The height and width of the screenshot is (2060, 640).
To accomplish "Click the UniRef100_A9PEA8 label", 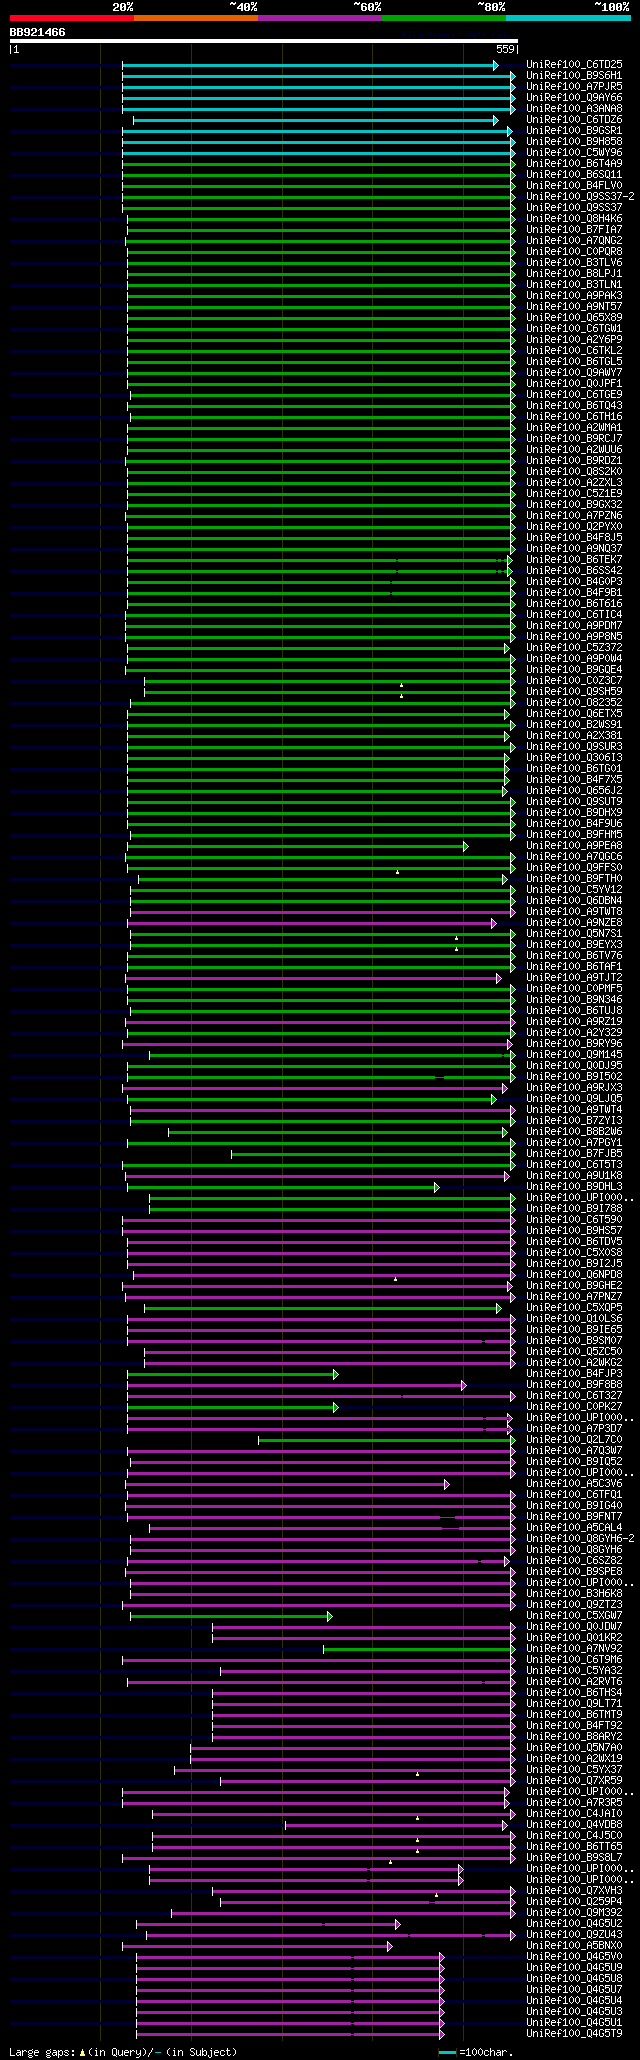I will [x=574, y=846].
